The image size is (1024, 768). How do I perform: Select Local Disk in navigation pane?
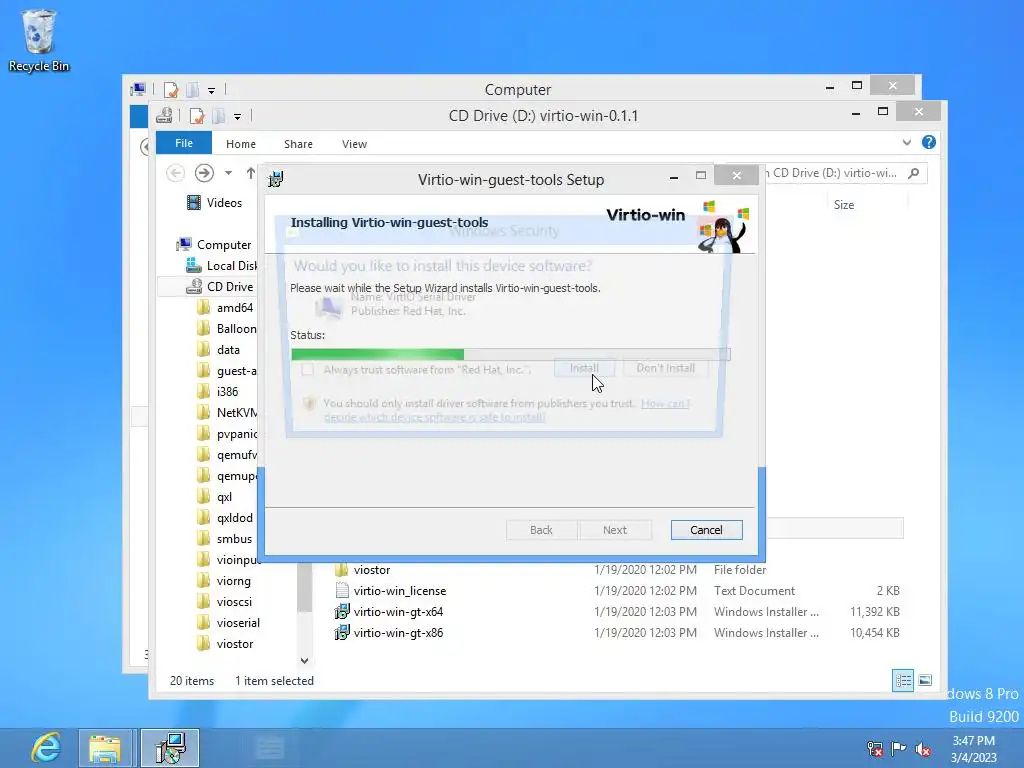[221, 266]
